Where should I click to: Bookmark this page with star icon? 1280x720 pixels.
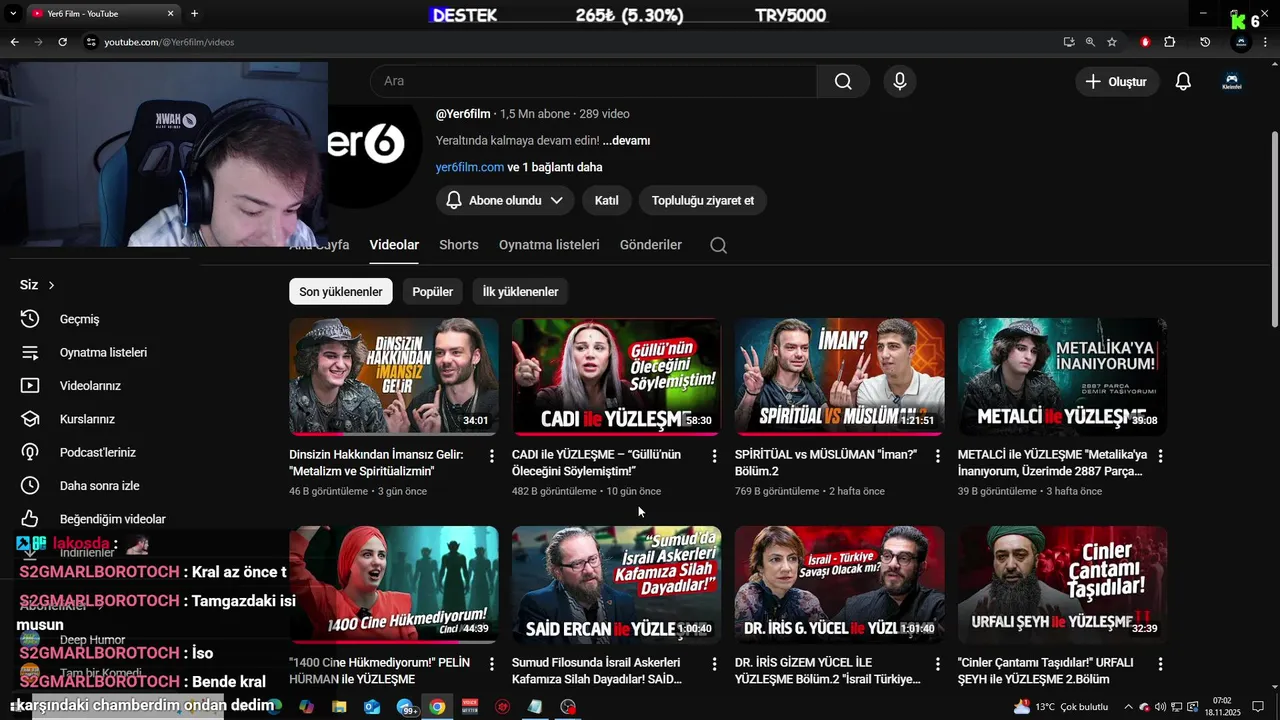tap(1112, 42)
